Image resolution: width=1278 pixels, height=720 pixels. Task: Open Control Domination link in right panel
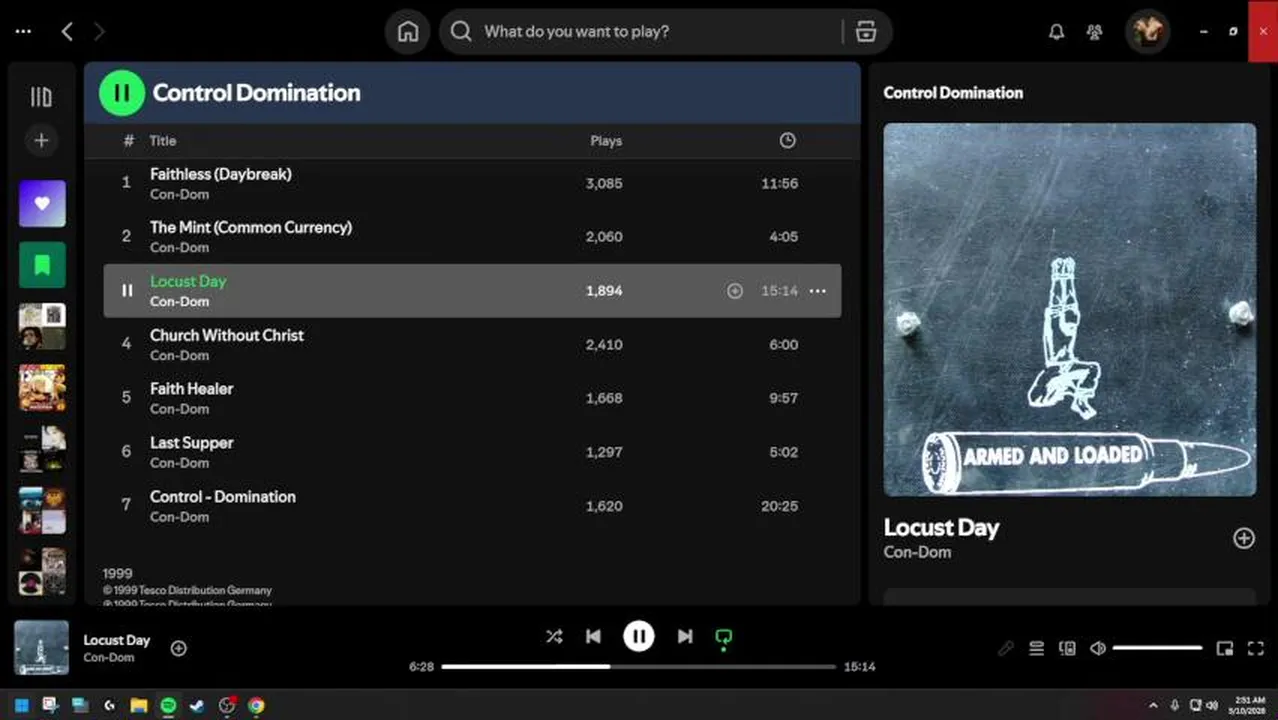tap(953, 93)
